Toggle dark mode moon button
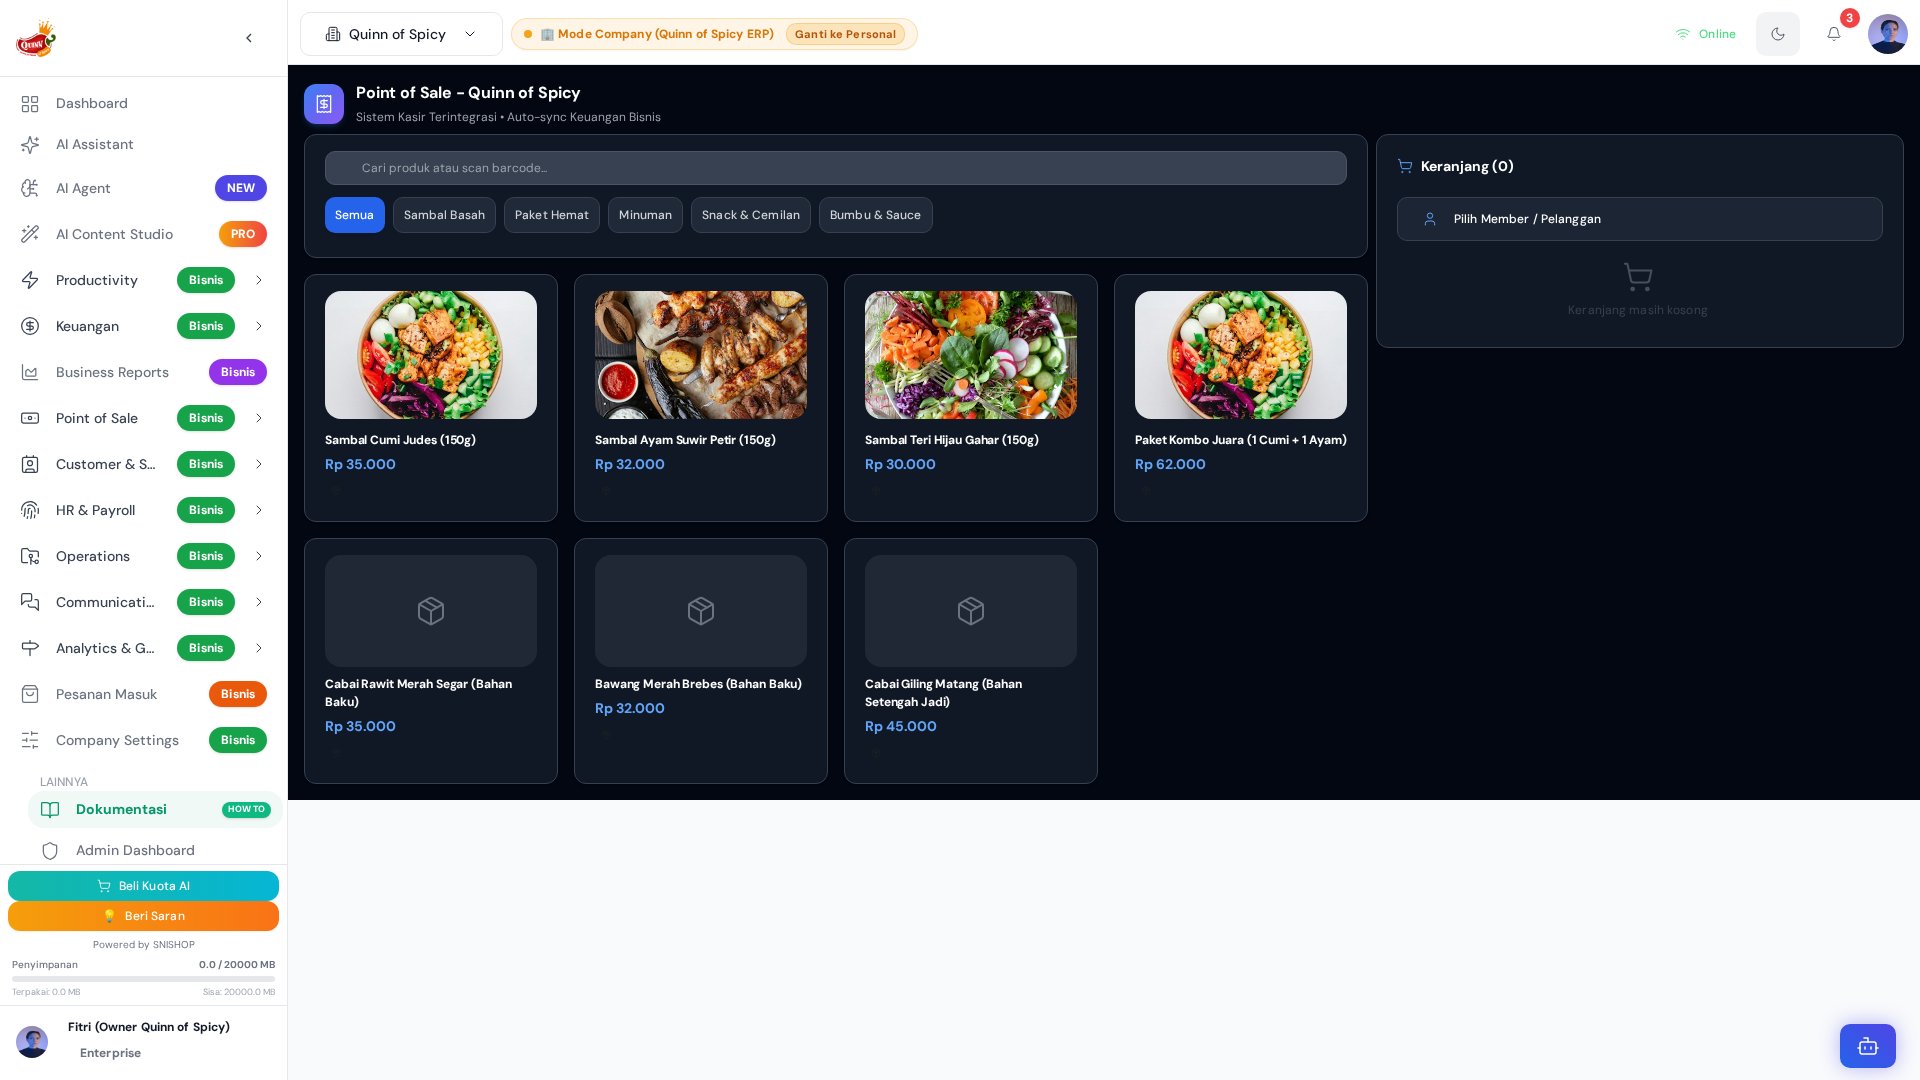 pyautogui.click(x=1778, y=34)
